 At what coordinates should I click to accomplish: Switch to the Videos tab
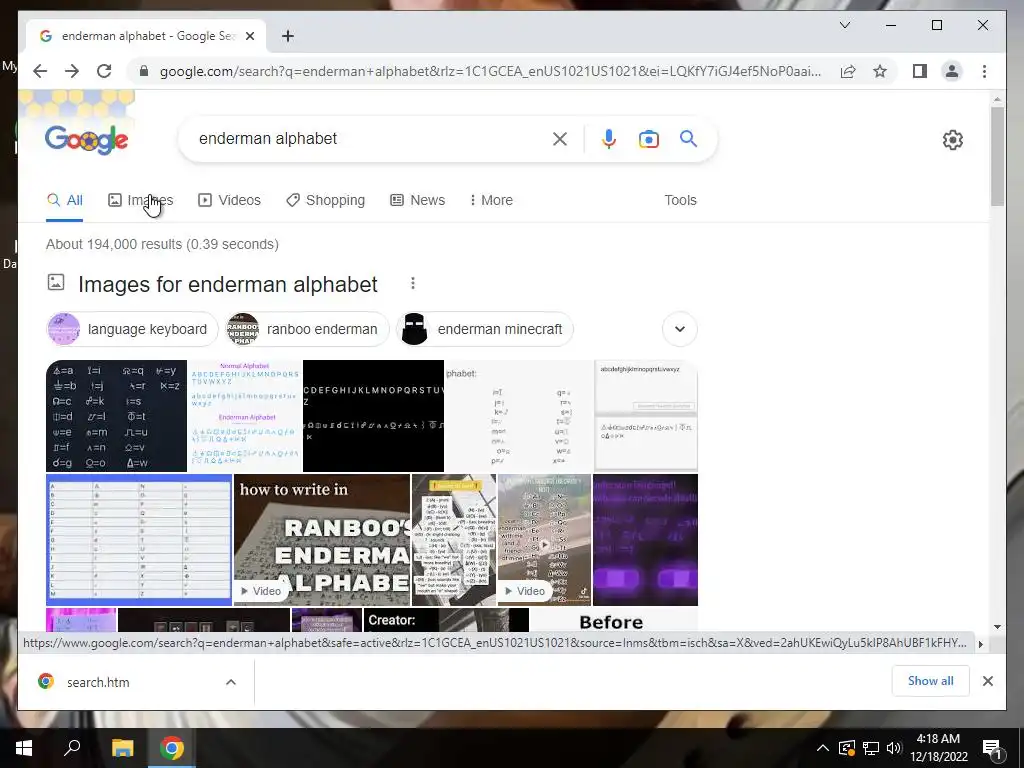click(x=229, y=200)
